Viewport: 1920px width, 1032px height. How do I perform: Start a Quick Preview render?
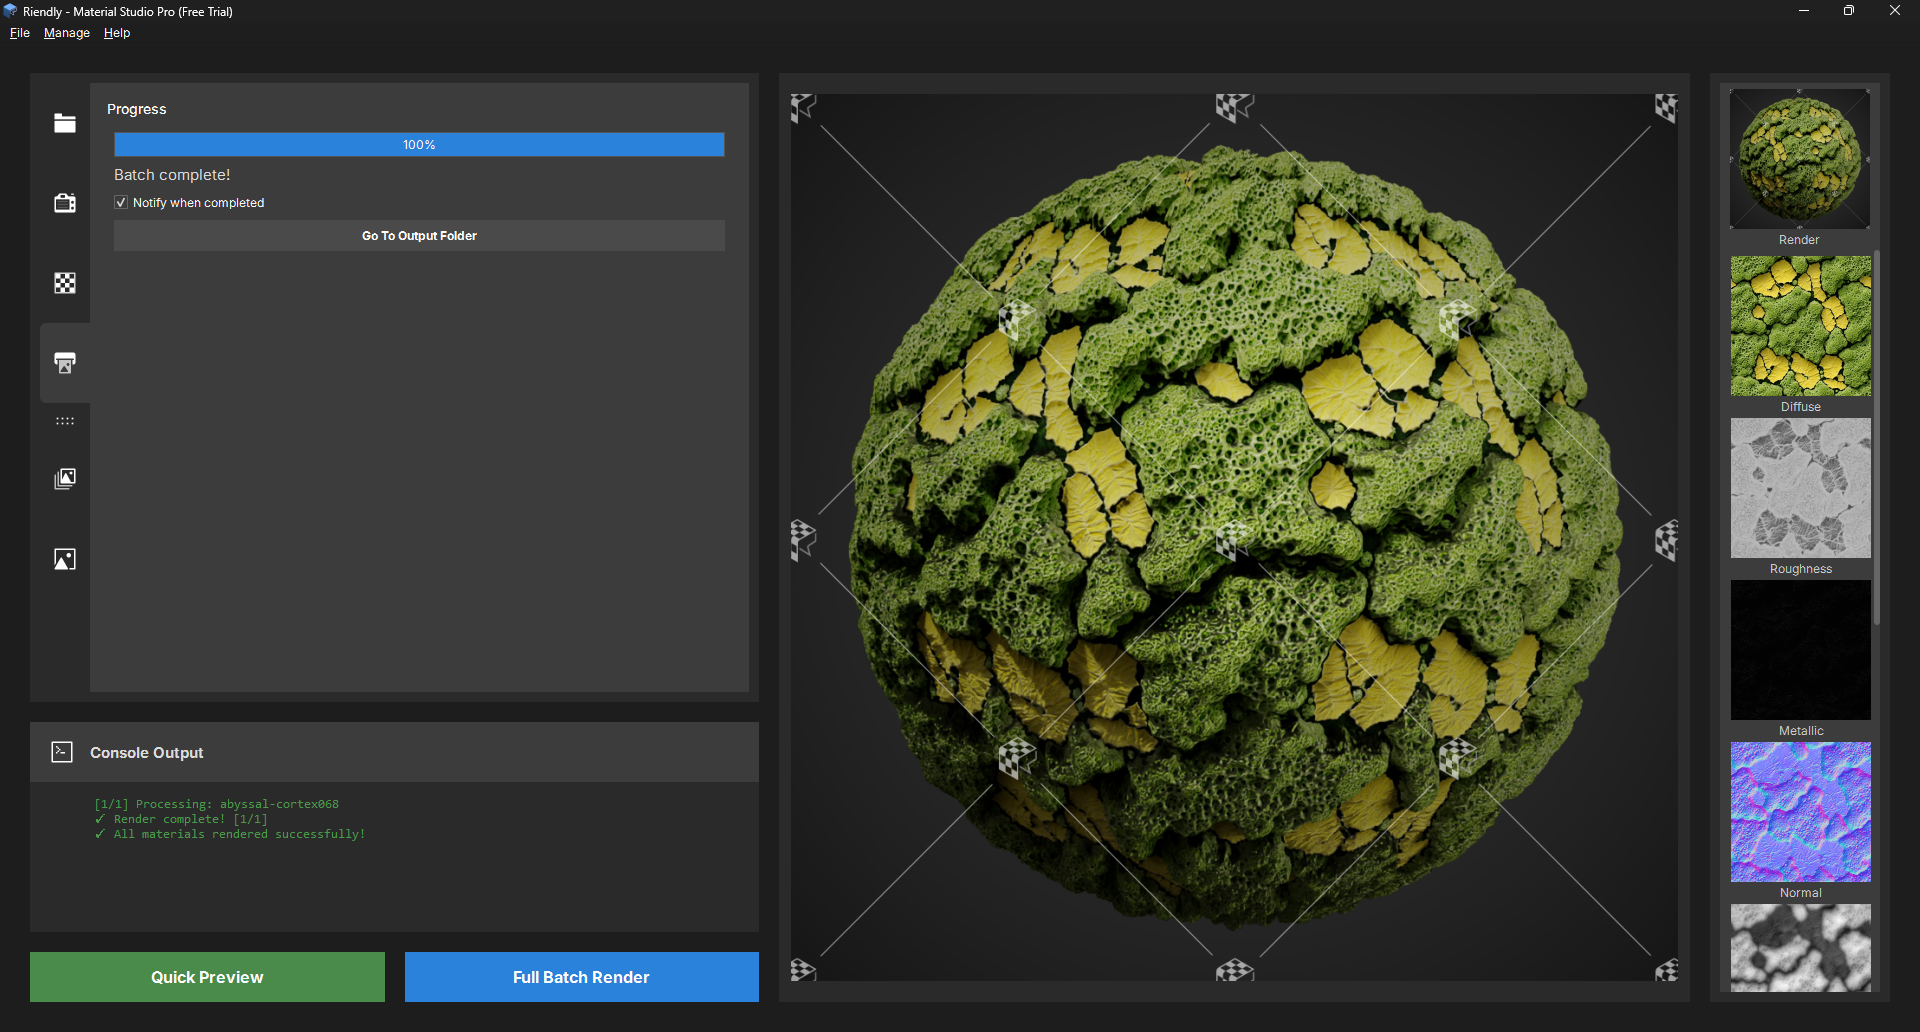pos(207,977)
